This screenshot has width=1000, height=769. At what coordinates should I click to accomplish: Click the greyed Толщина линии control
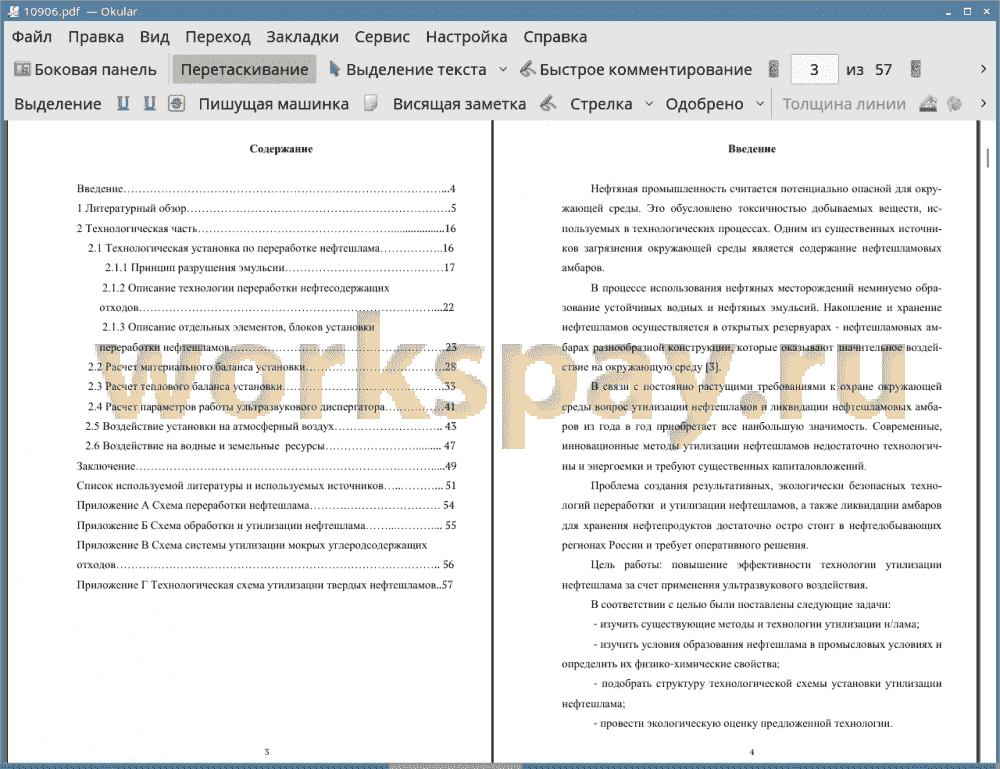(844, 104)
